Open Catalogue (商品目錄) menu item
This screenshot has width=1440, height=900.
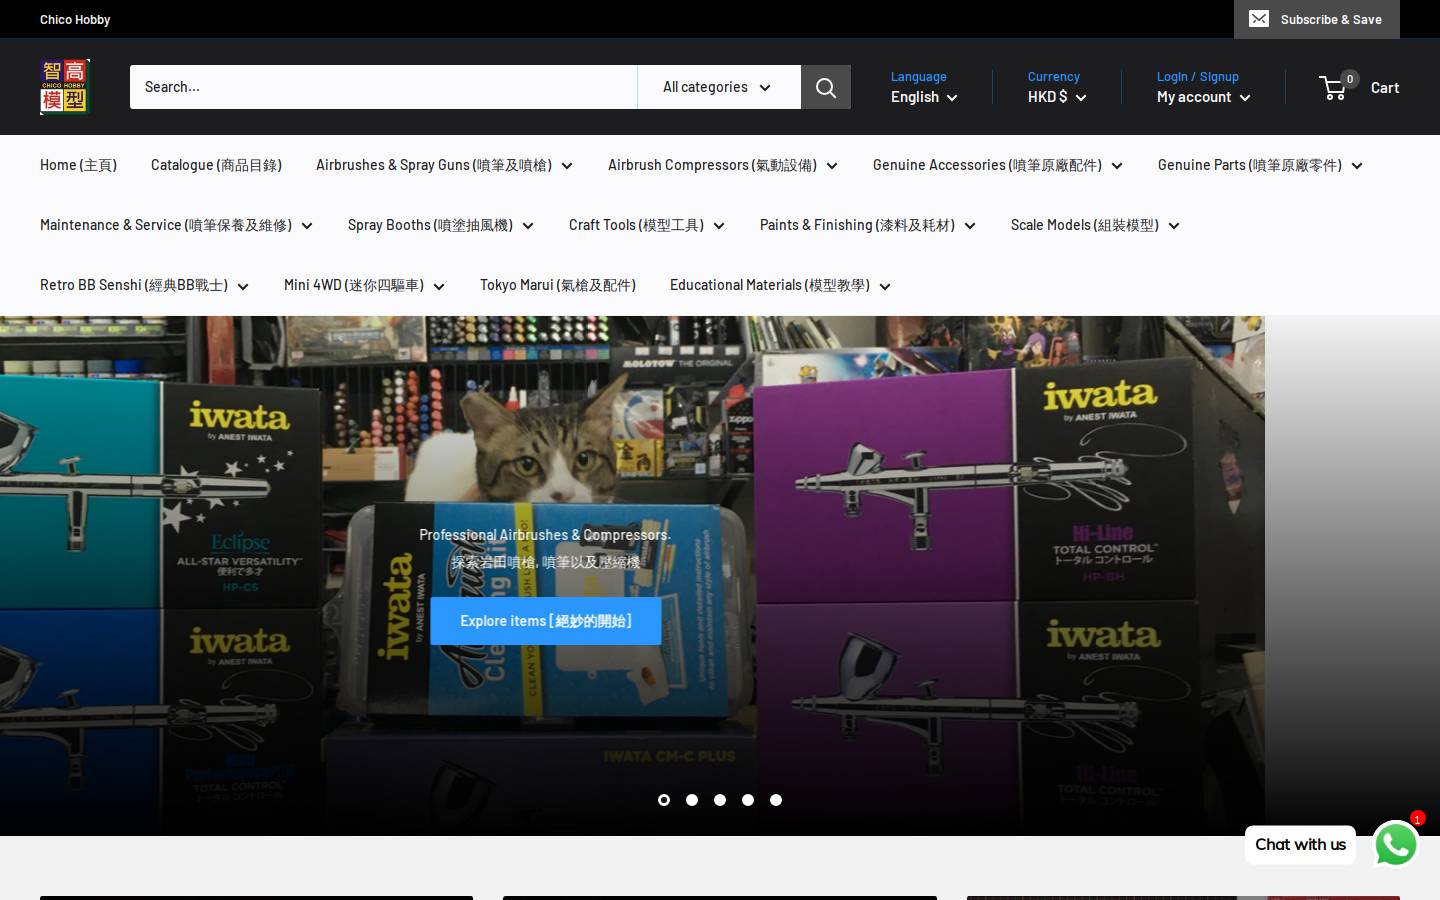tap(216, 165)
